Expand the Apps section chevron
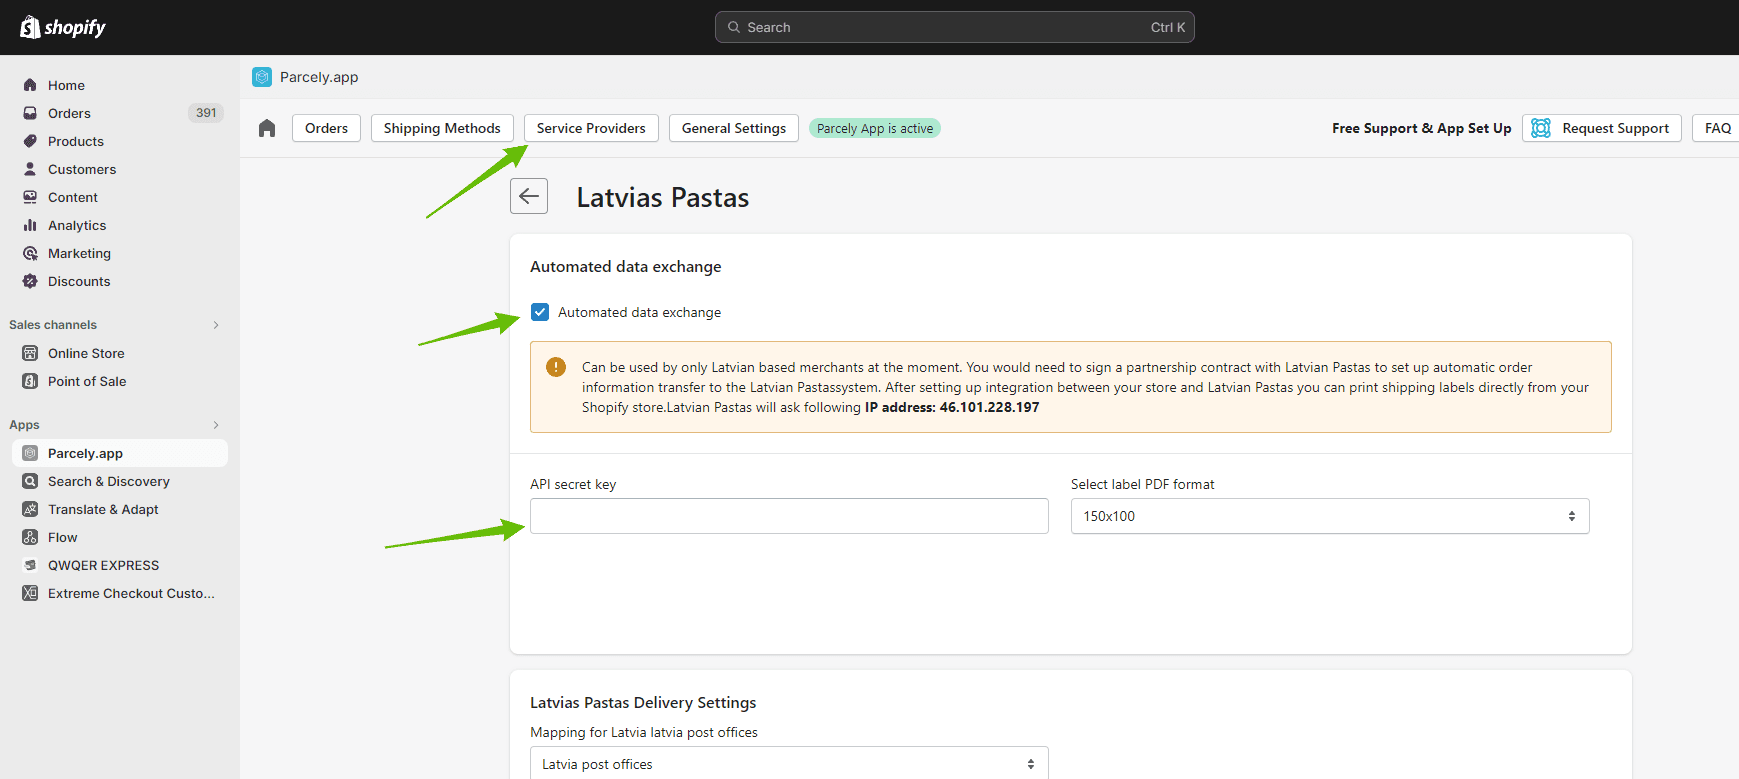1739x779 pixels. (x=216, y=425)
